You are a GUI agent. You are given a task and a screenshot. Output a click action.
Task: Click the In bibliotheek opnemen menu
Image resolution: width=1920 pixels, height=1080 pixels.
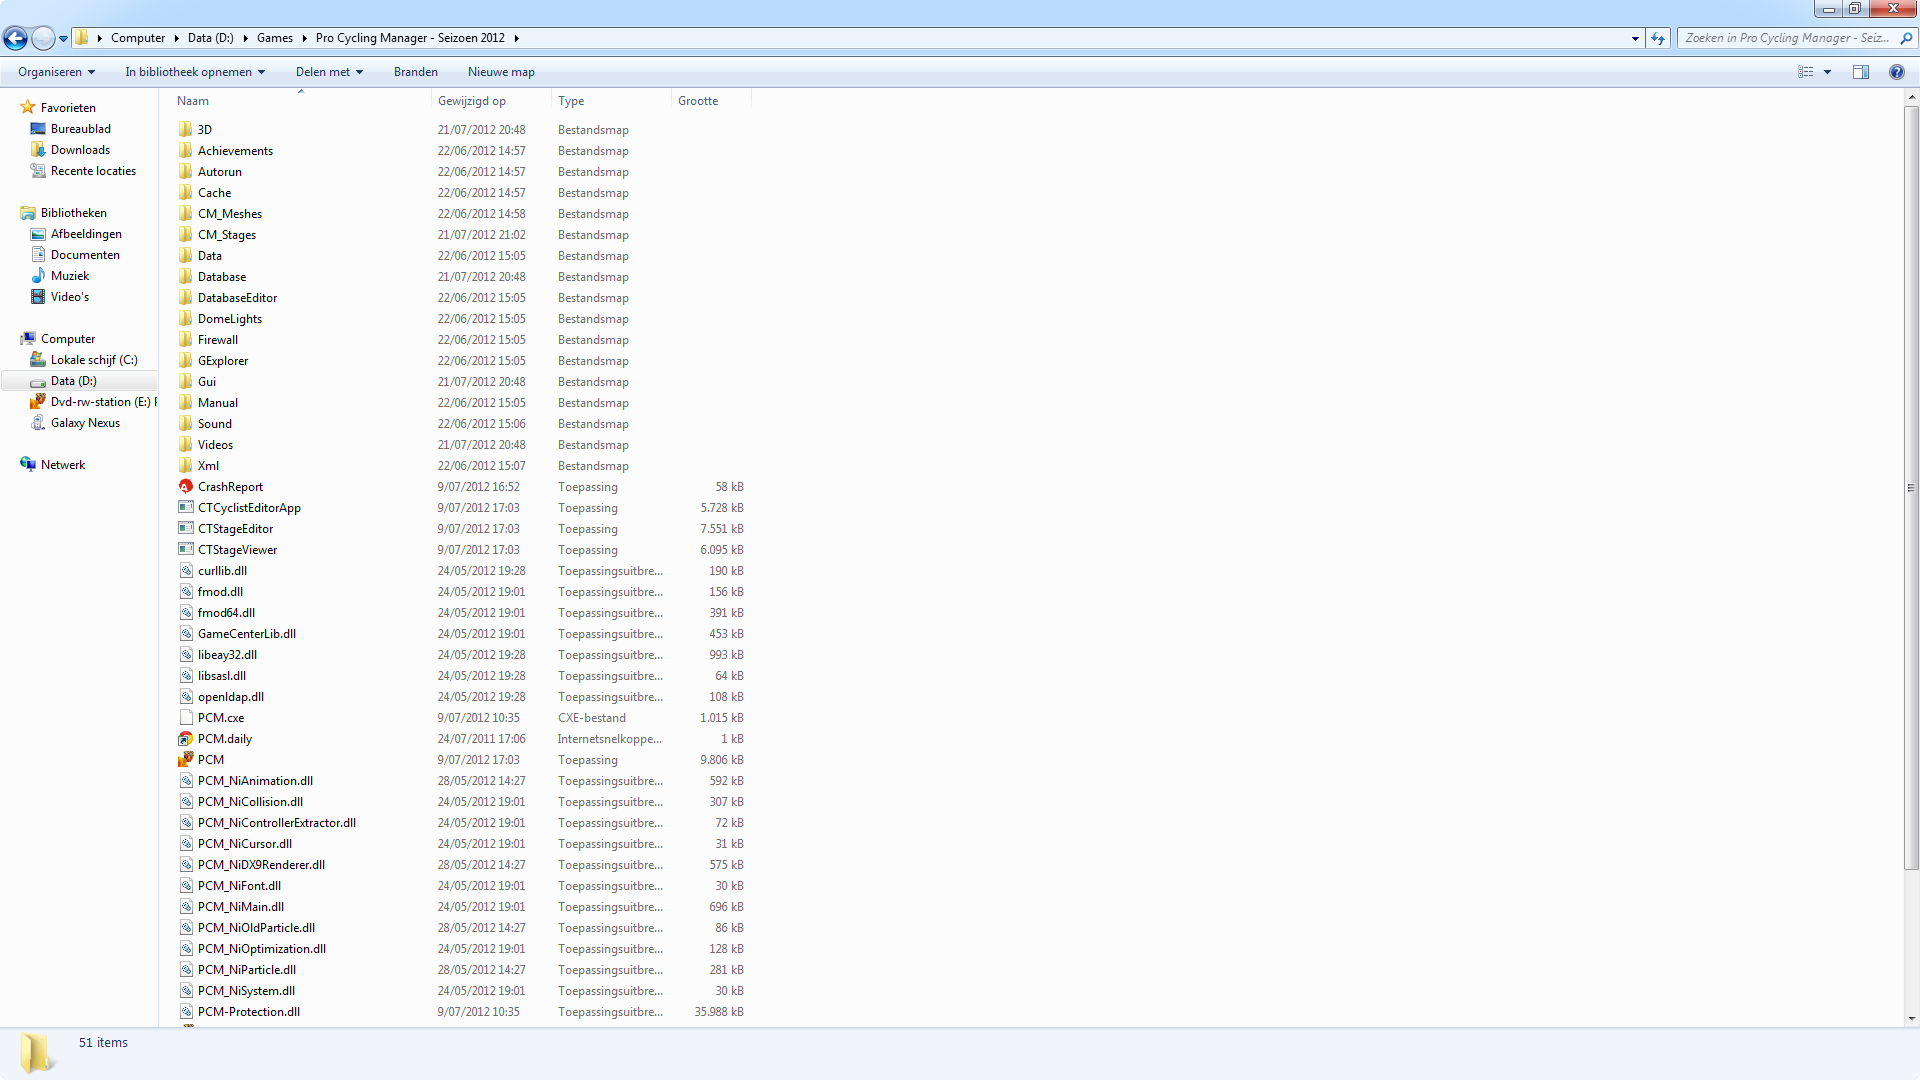pyautogui.click(x=195, y=72)
